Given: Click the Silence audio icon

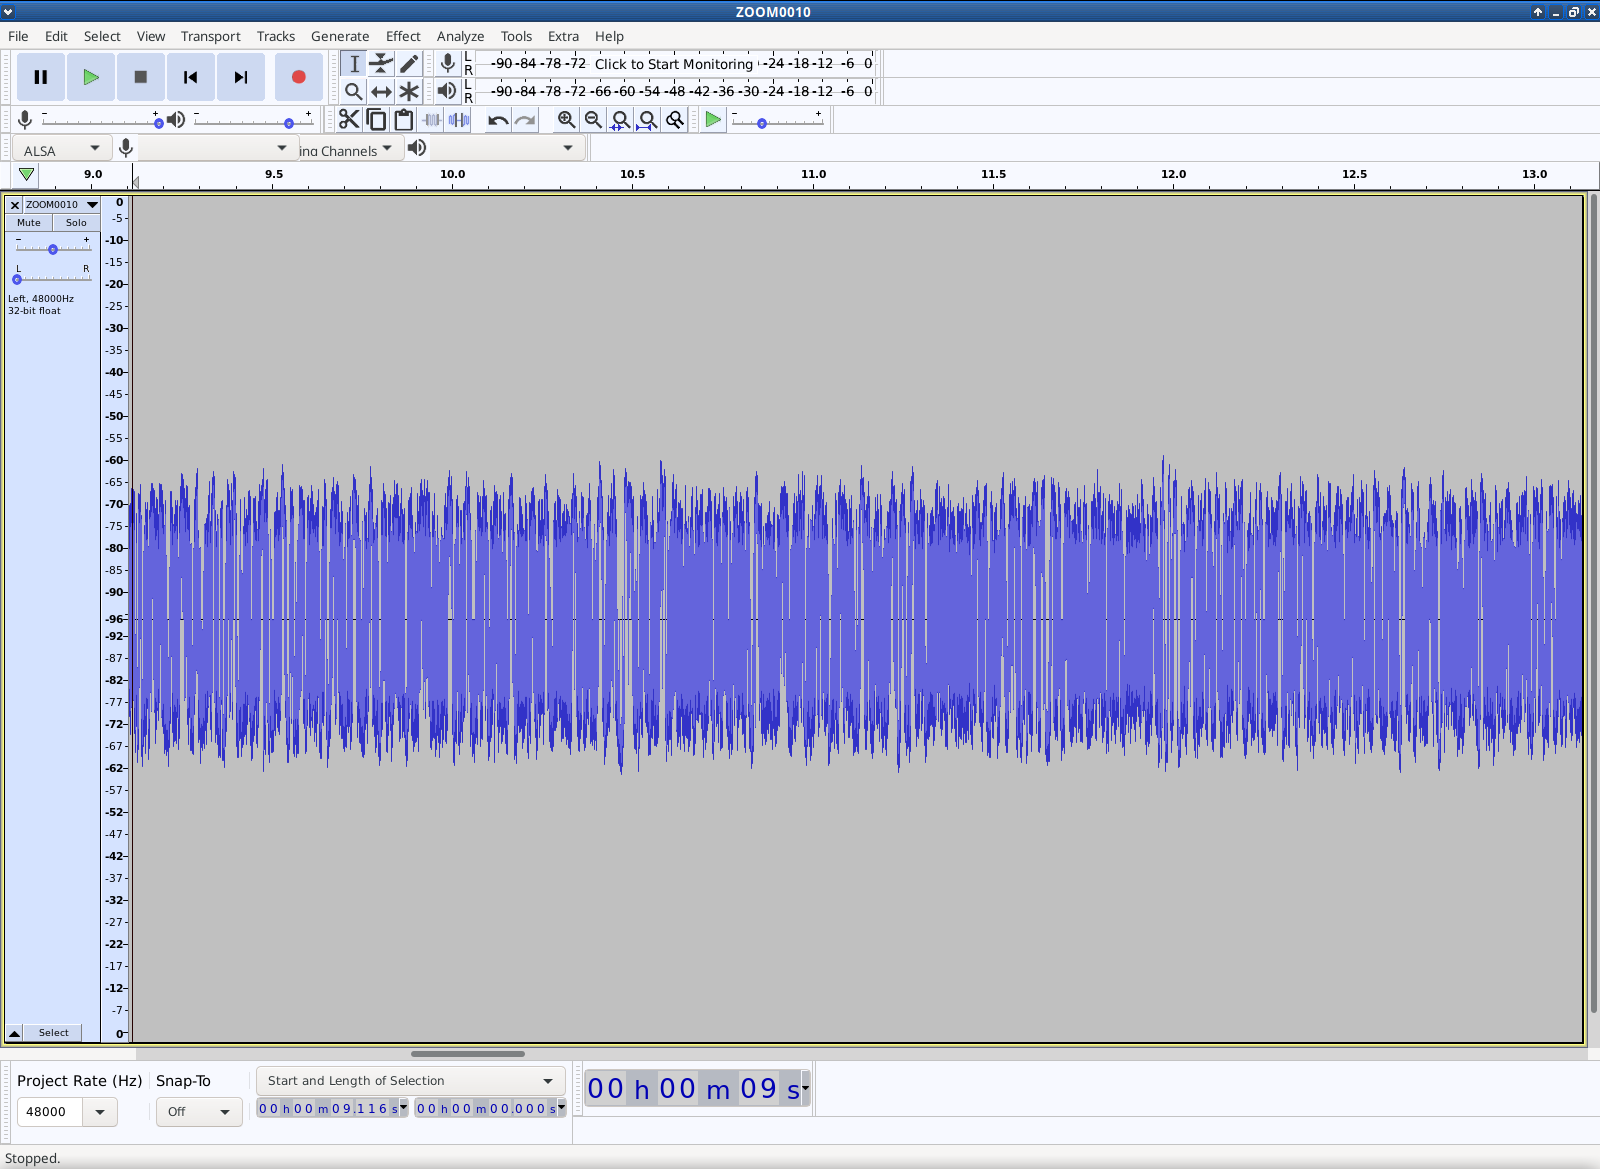Looking at the screenshot, I should tap(459, 120).
